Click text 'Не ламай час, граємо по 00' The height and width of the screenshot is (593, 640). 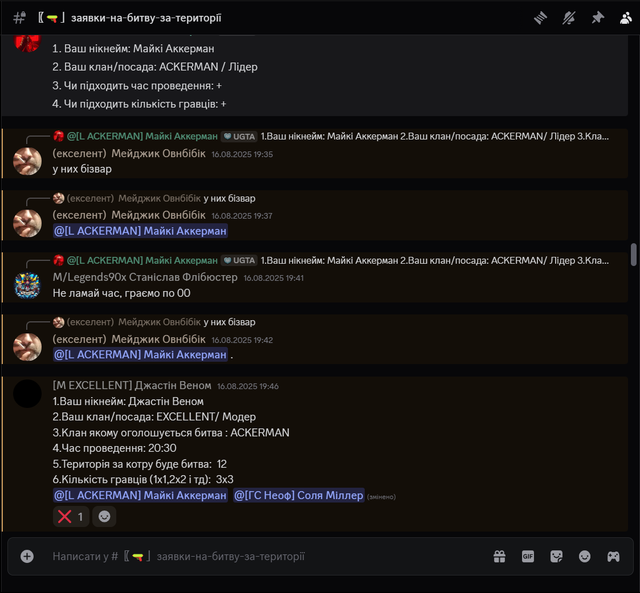pos(121,293)
